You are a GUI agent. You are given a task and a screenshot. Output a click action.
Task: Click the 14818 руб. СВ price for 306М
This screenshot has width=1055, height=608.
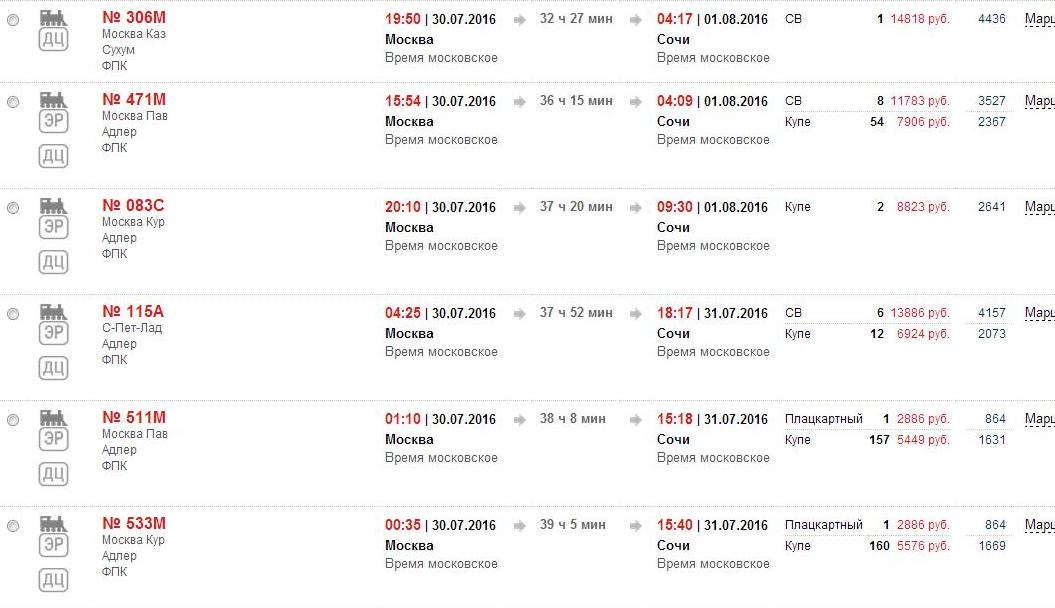(x=920, y=19)
